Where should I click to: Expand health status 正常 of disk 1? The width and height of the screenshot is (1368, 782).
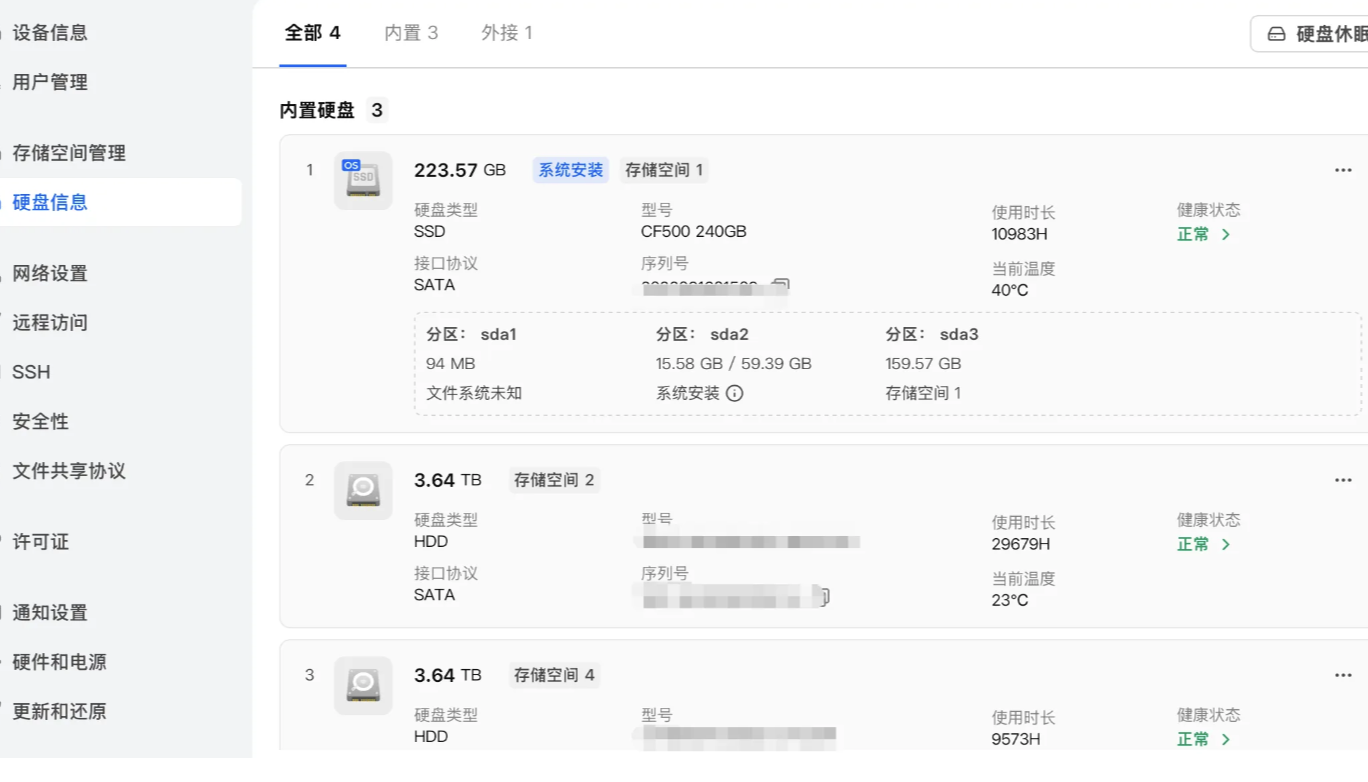(x=1203, y=234)
